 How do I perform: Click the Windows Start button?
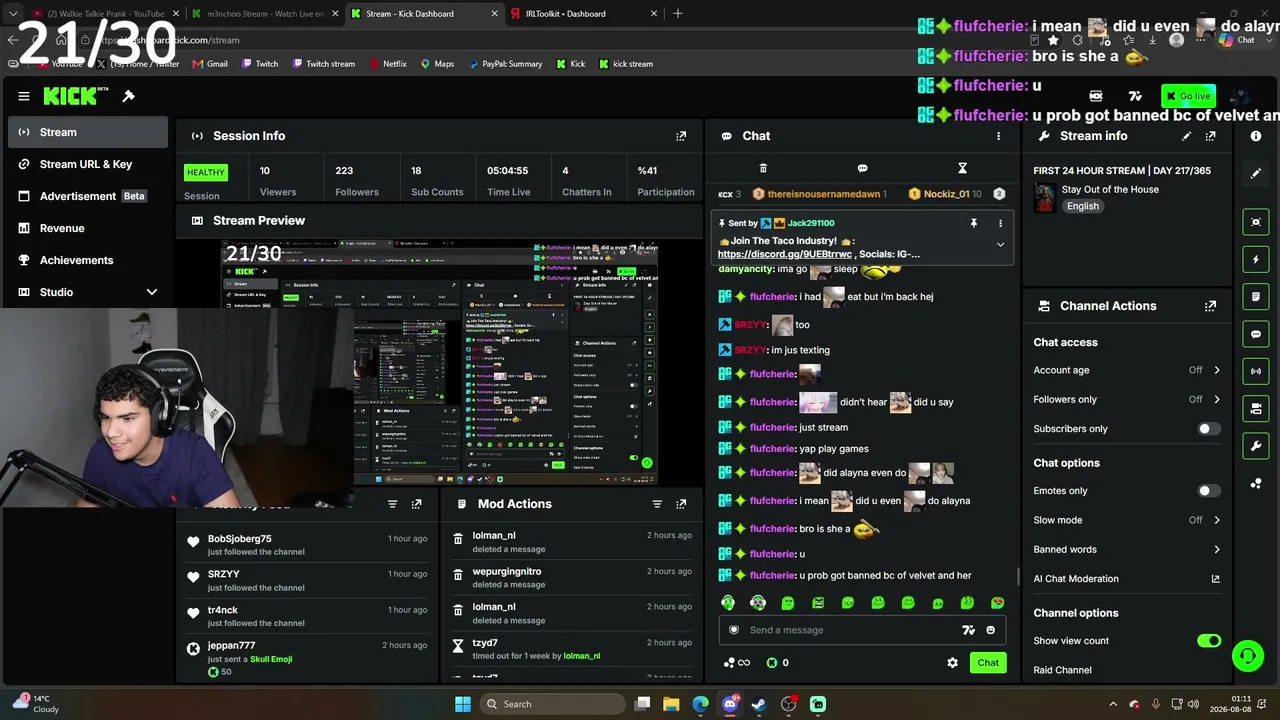click(x=463, y=704)
